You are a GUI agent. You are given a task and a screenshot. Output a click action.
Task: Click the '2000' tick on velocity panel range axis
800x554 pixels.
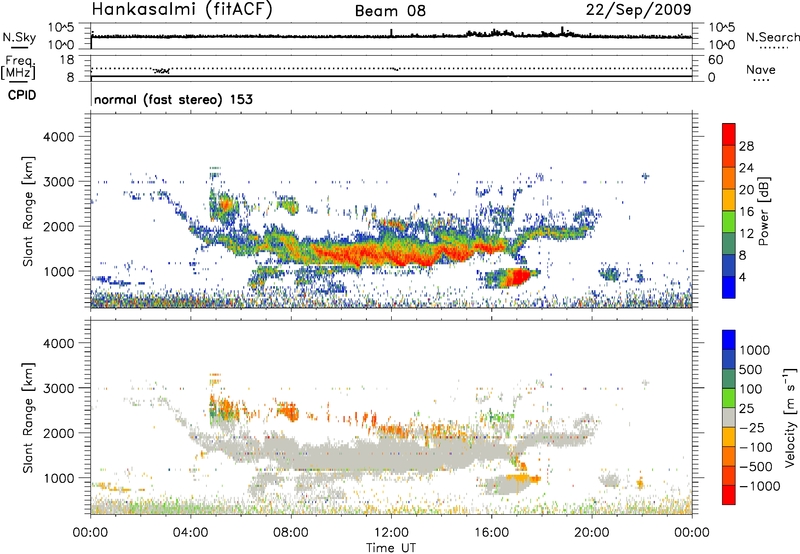tap(58, 433)
